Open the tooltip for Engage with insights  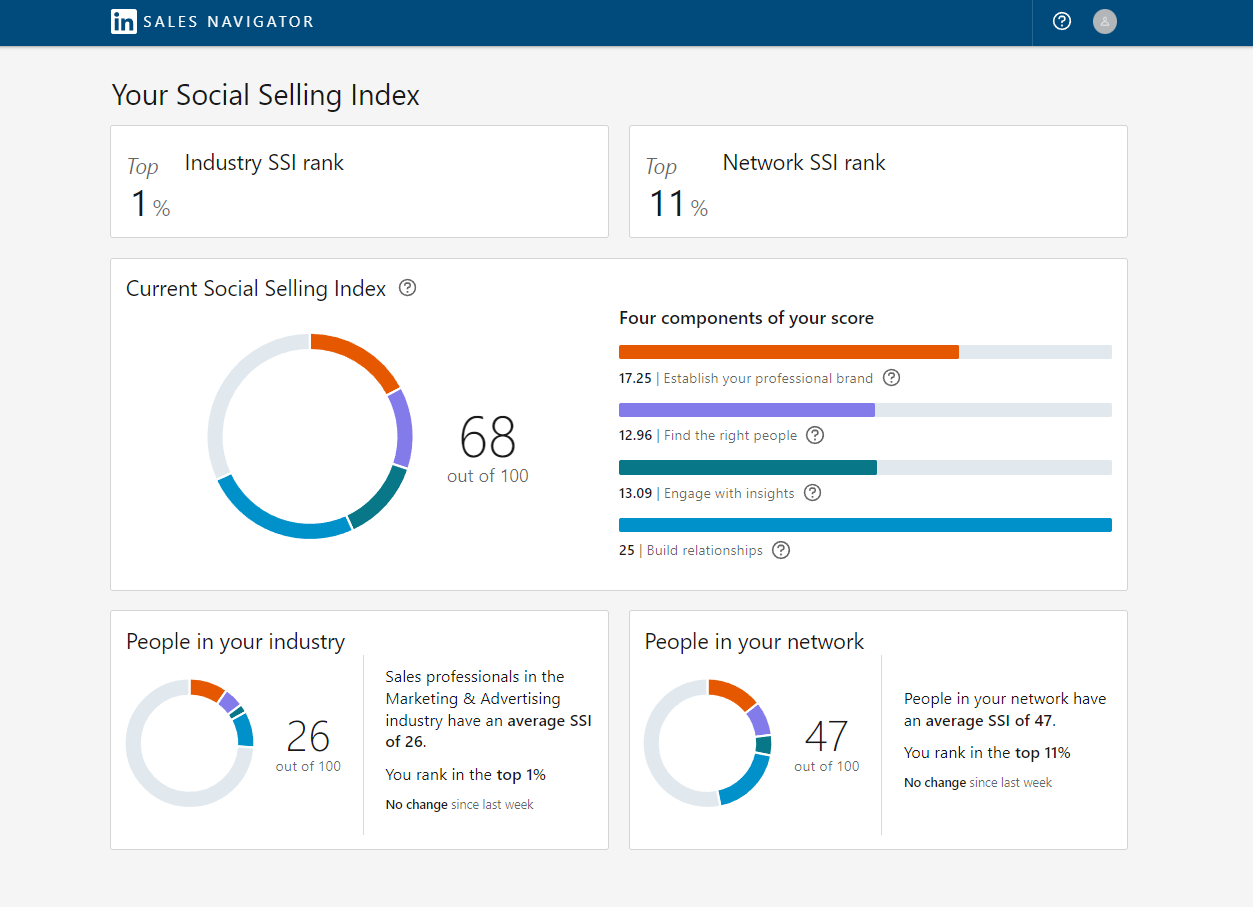coord(812,493)
